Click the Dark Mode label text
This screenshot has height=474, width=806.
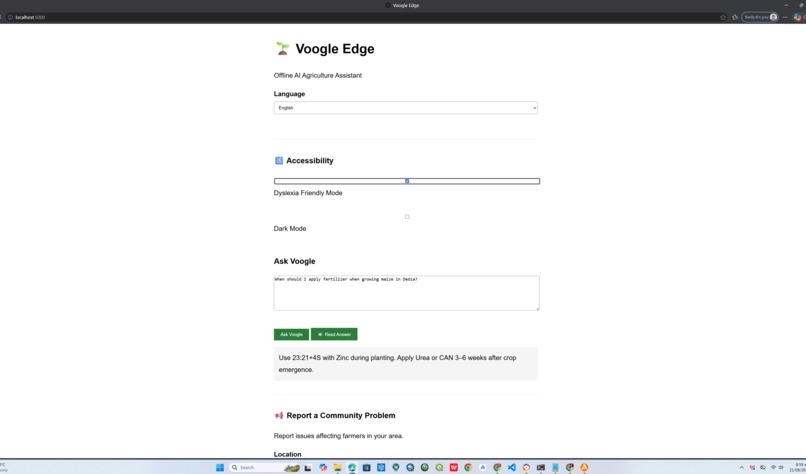point(290,228)
